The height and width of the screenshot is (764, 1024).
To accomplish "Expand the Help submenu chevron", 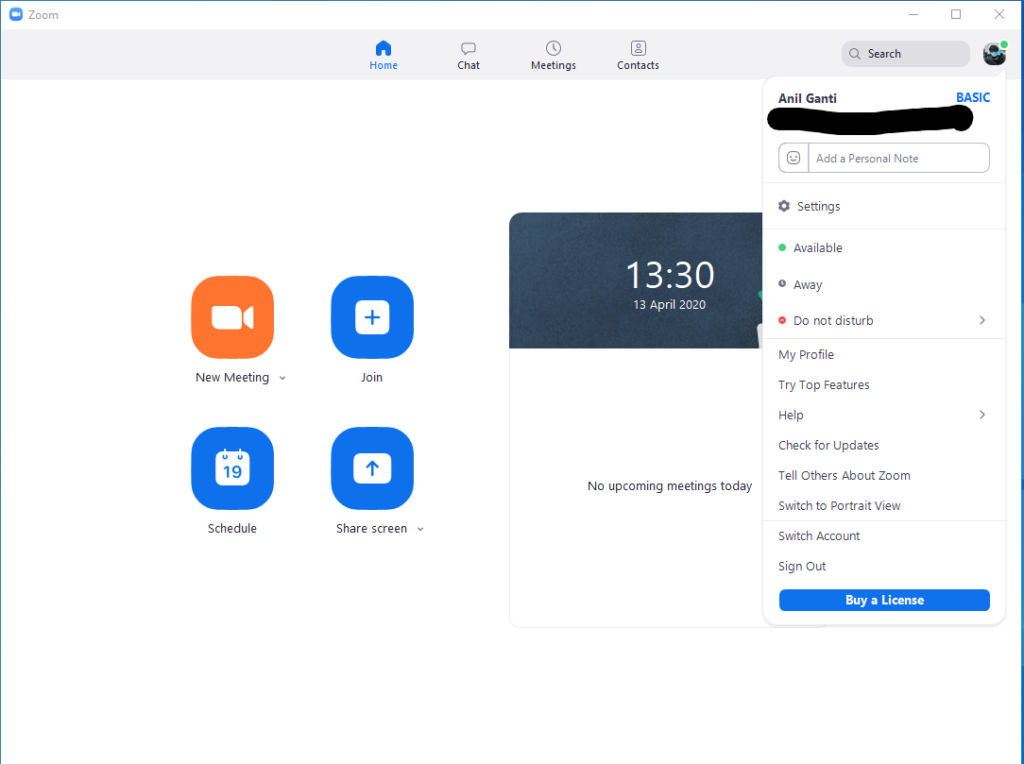I will tap(982, 415).
